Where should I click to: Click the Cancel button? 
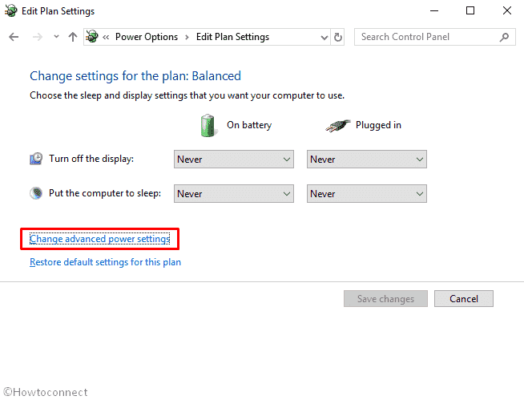coord(464,298)
